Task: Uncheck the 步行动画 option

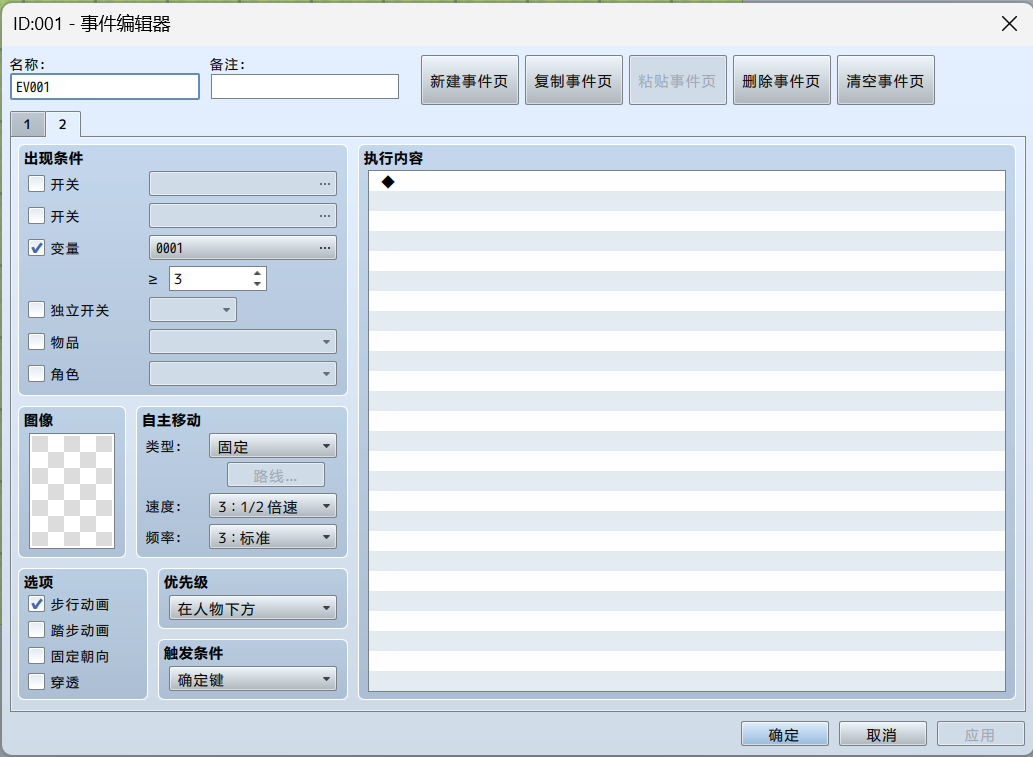Action: pos(37,603)
